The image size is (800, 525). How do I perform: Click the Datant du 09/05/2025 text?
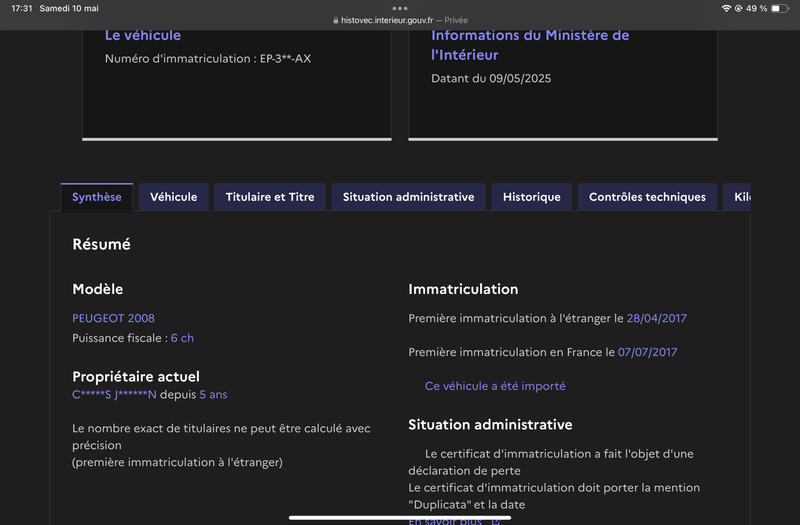pyautogui.click(x=491, y=79)
